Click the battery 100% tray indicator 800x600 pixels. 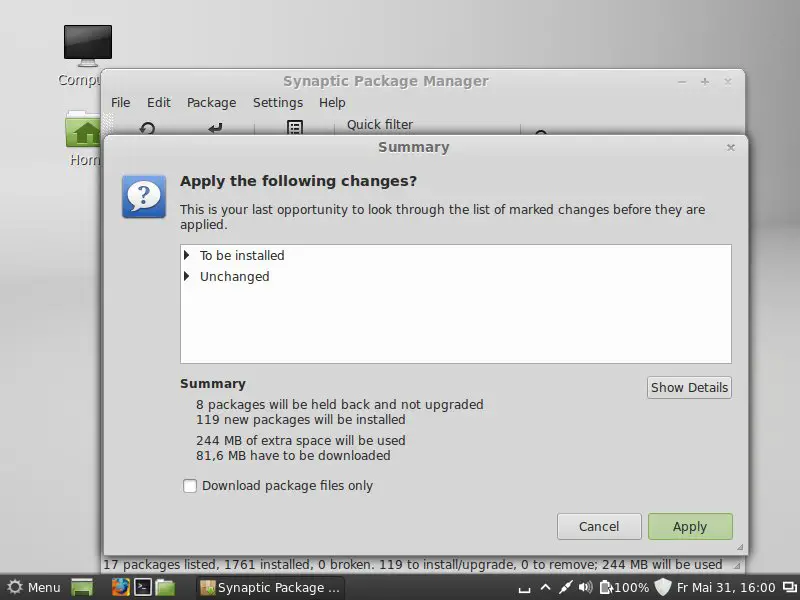[624, 588]
